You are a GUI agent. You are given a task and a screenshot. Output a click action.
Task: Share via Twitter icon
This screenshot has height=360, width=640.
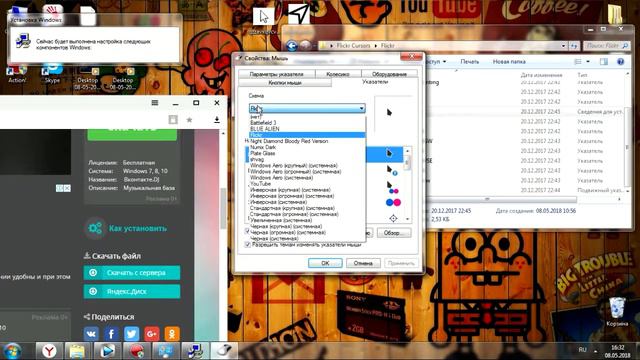click(x=131, y=334)
